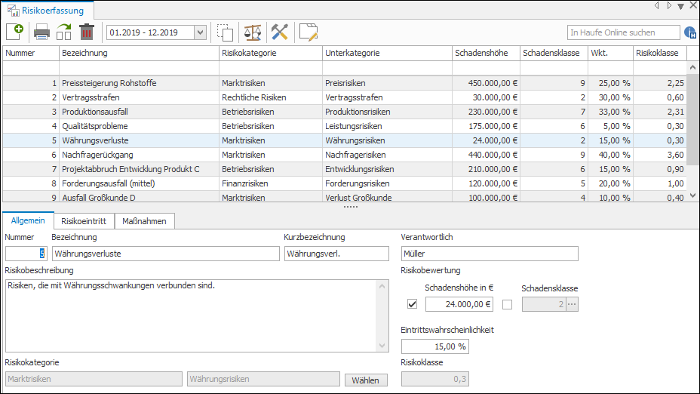700x394 pixels.
Task: Click the Verantwortlich field Müller
Action: [x=490, y=253]
